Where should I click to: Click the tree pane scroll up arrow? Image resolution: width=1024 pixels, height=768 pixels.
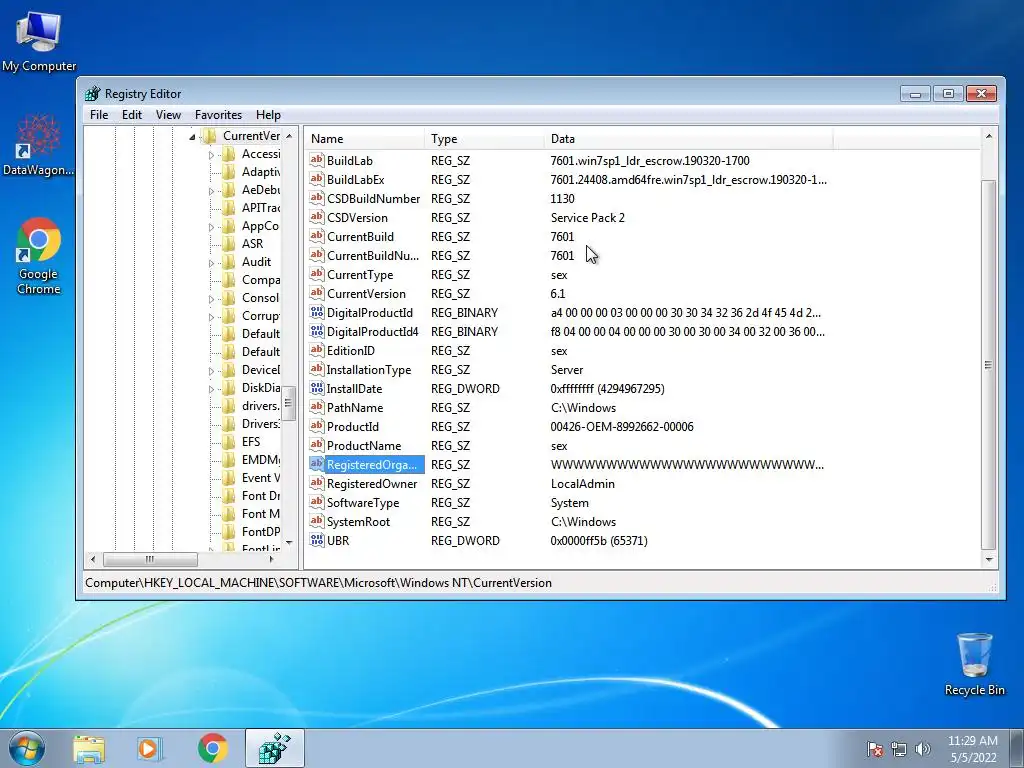(289, 135)
